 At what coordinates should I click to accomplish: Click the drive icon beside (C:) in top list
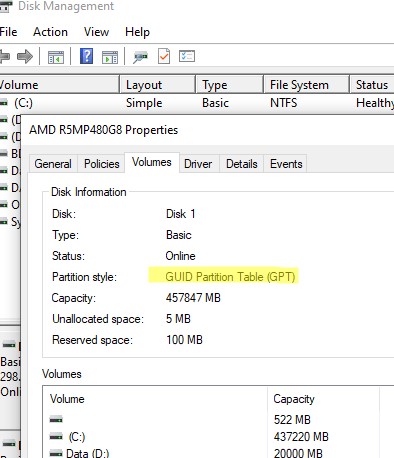pos(4,103)
